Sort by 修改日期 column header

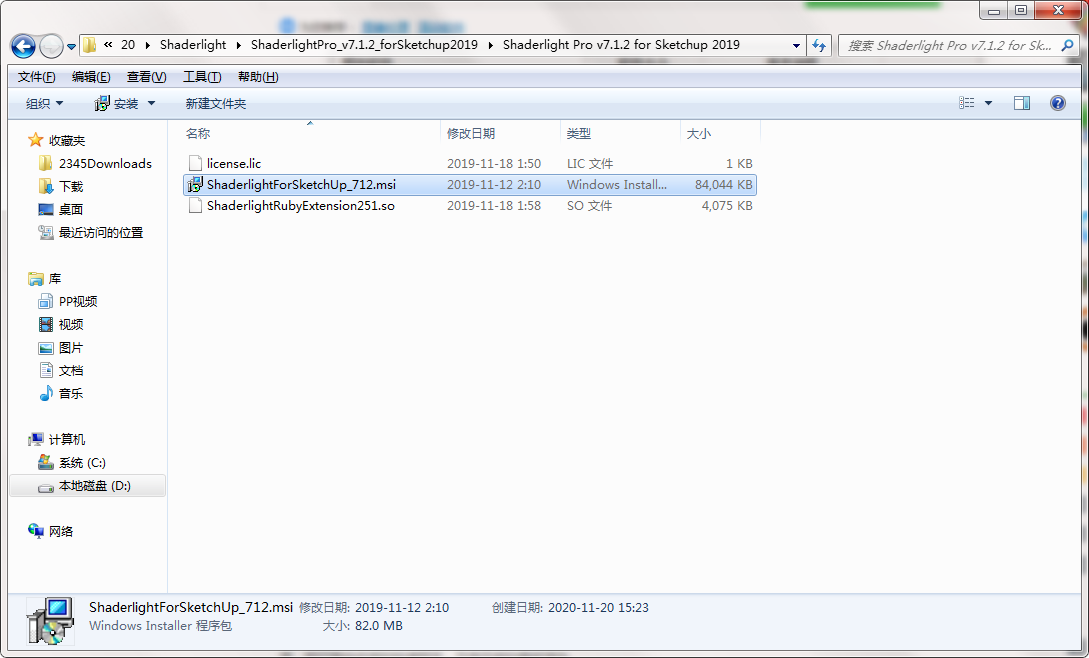click(500, 133)
